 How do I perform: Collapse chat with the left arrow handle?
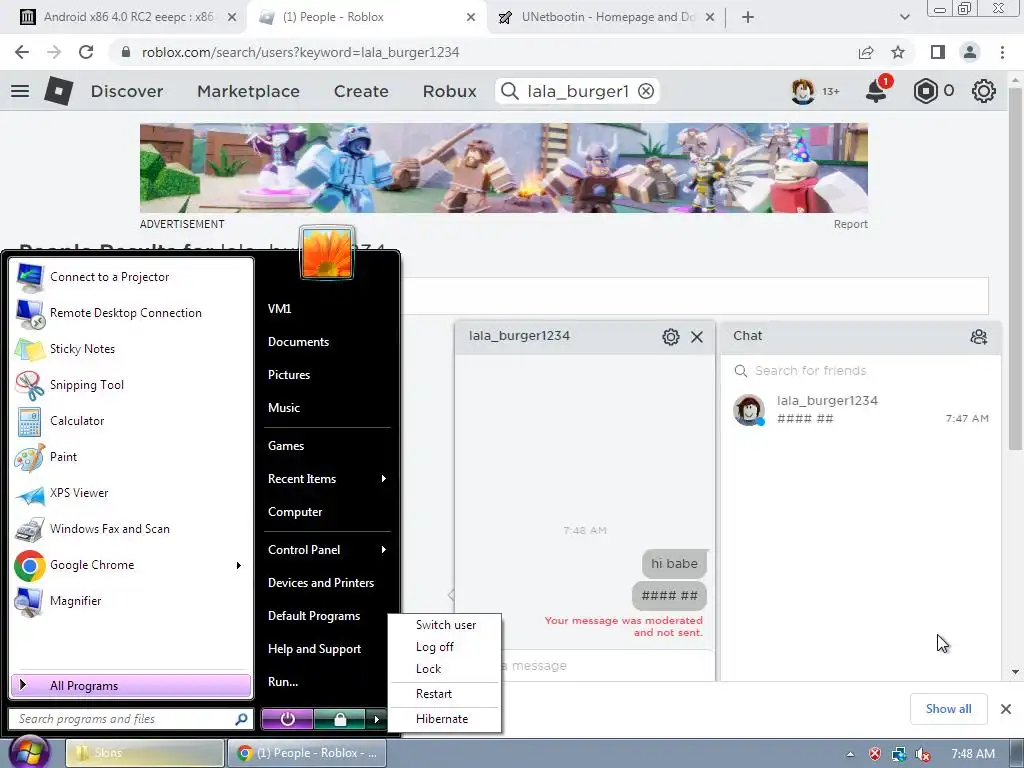pos(451,595)
